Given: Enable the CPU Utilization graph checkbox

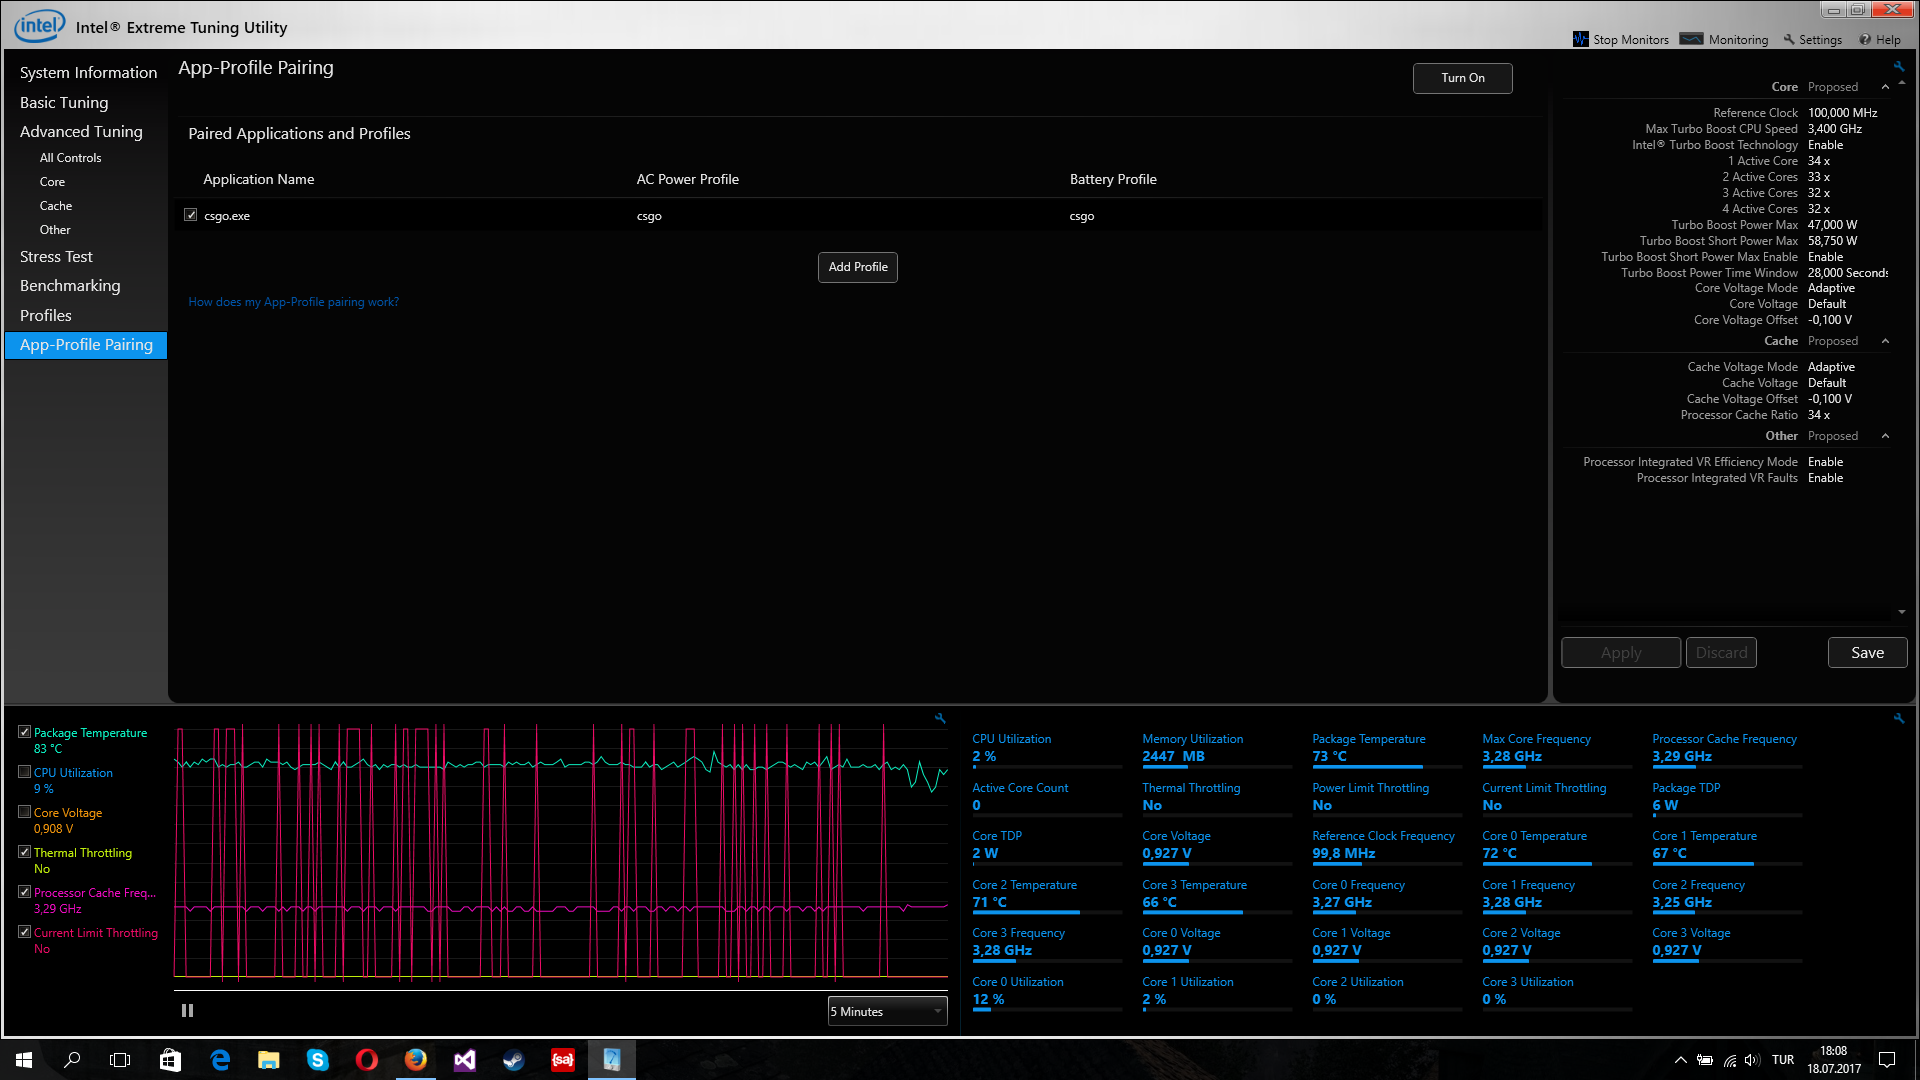Looking at the screenshot, I should [25, 772].
